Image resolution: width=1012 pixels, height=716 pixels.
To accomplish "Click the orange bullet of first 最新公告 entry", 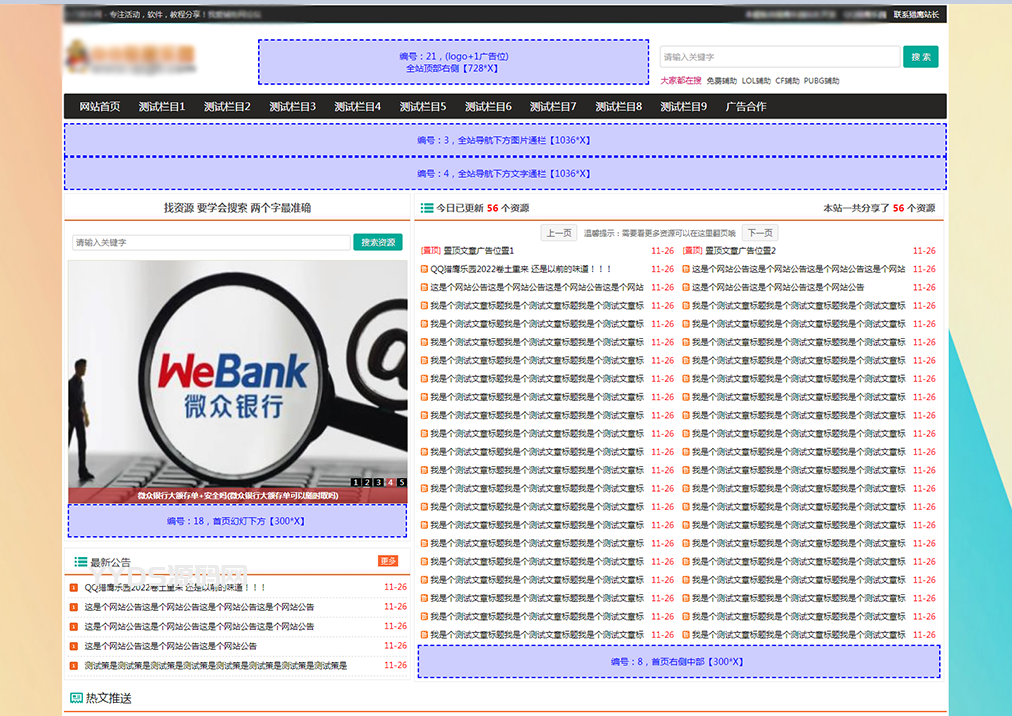I will (x=74, y=588).
